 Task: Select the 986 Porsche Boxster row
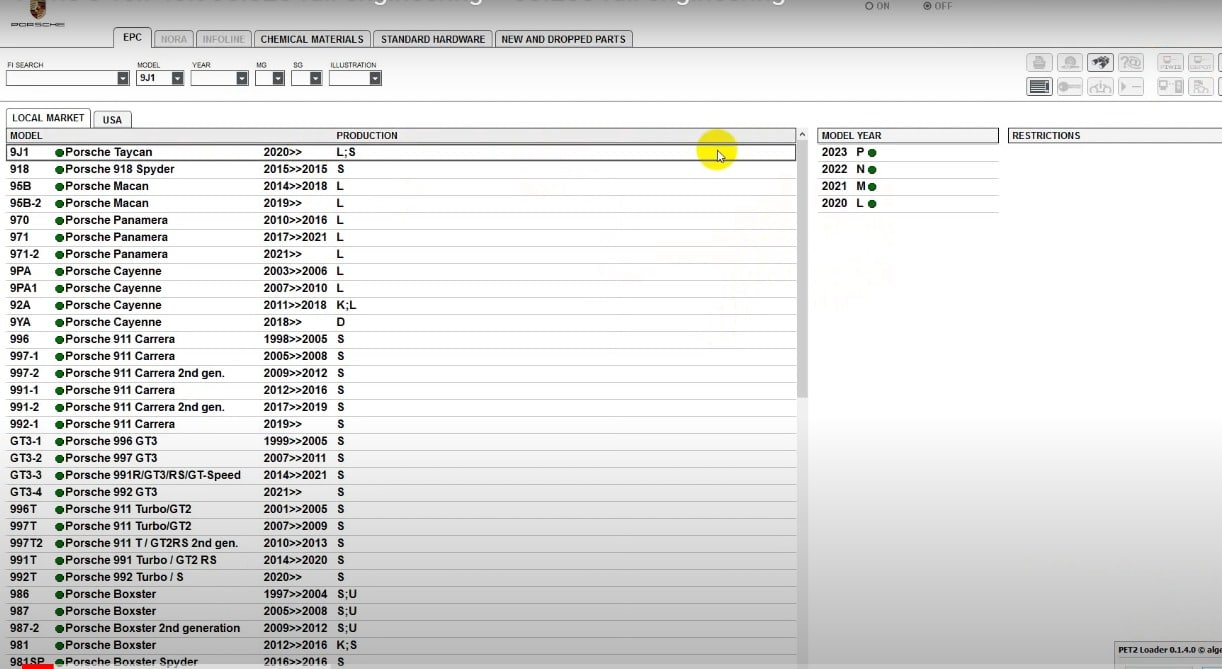pos(401,594)
